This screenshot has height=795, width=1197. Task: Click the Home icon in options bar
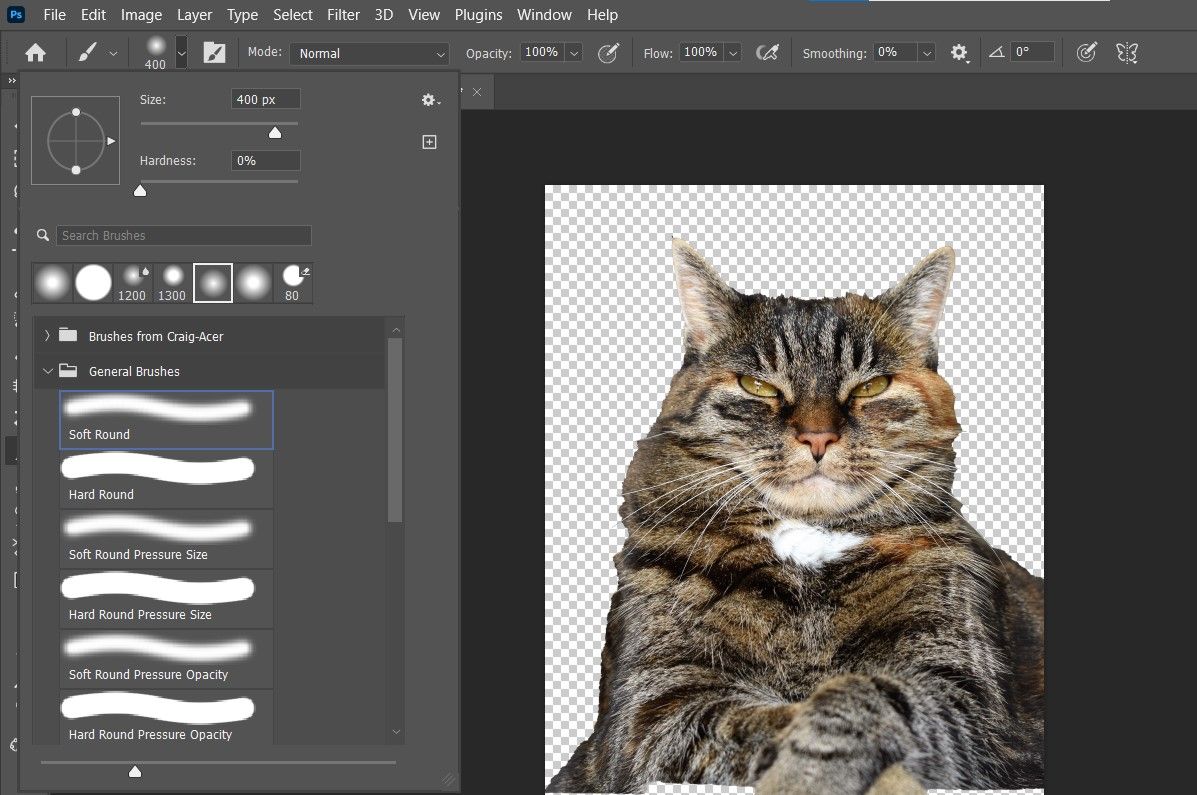[x=36, y=53]
